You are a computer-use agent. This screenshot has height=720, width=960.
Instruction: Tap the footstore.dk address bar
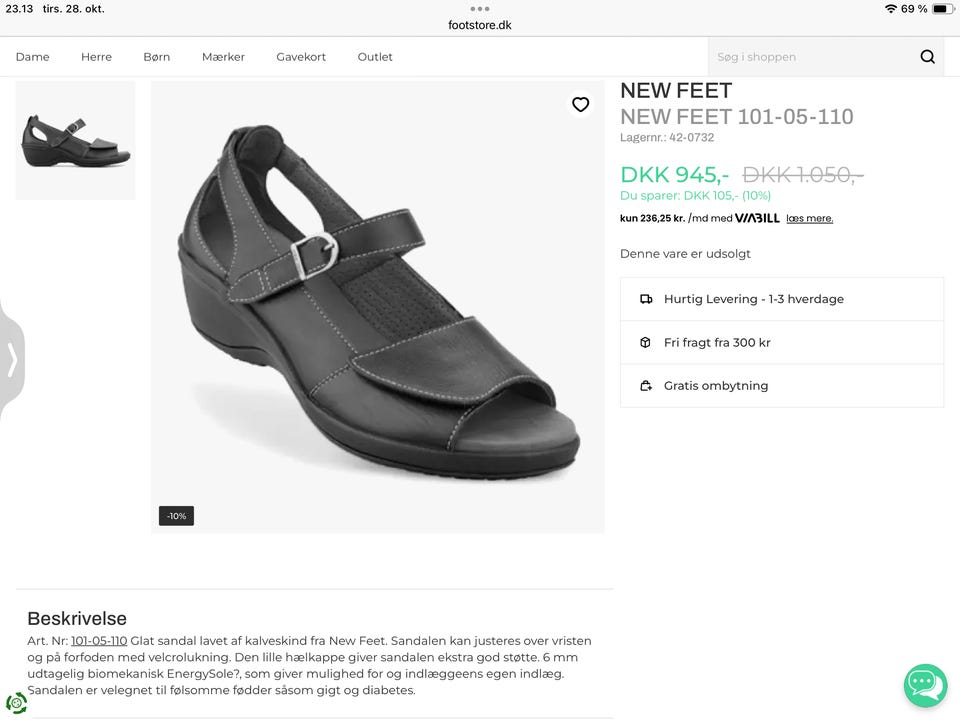[x=480, y=25]
